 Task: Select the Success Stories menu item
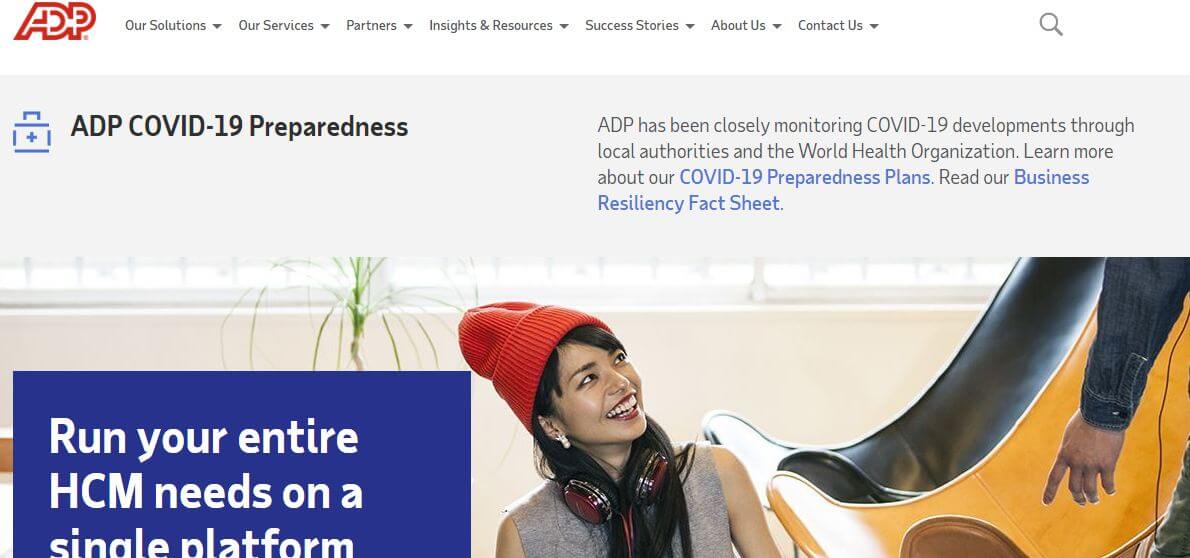[x=631, y=25]
